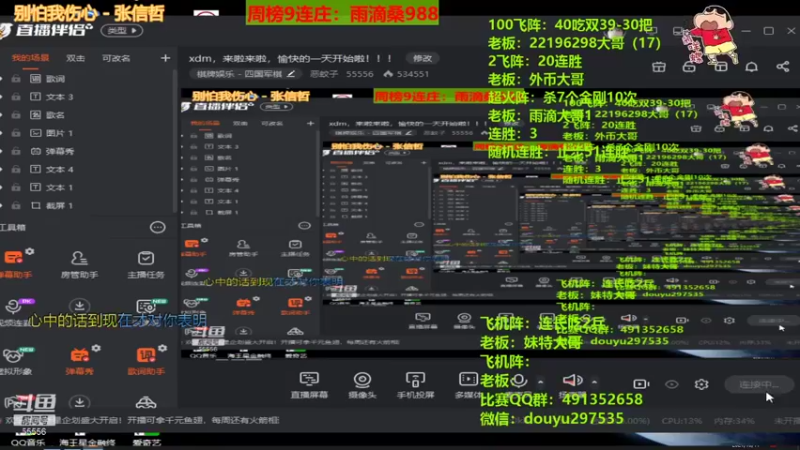This screenshot has width=800, height=450.
Task: Click the speaker volume icon
Action: coord(572,380)
